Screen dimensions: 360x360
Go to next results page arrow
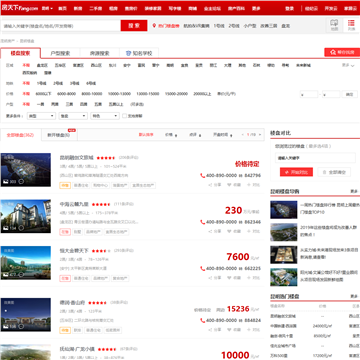click(259, 135)
